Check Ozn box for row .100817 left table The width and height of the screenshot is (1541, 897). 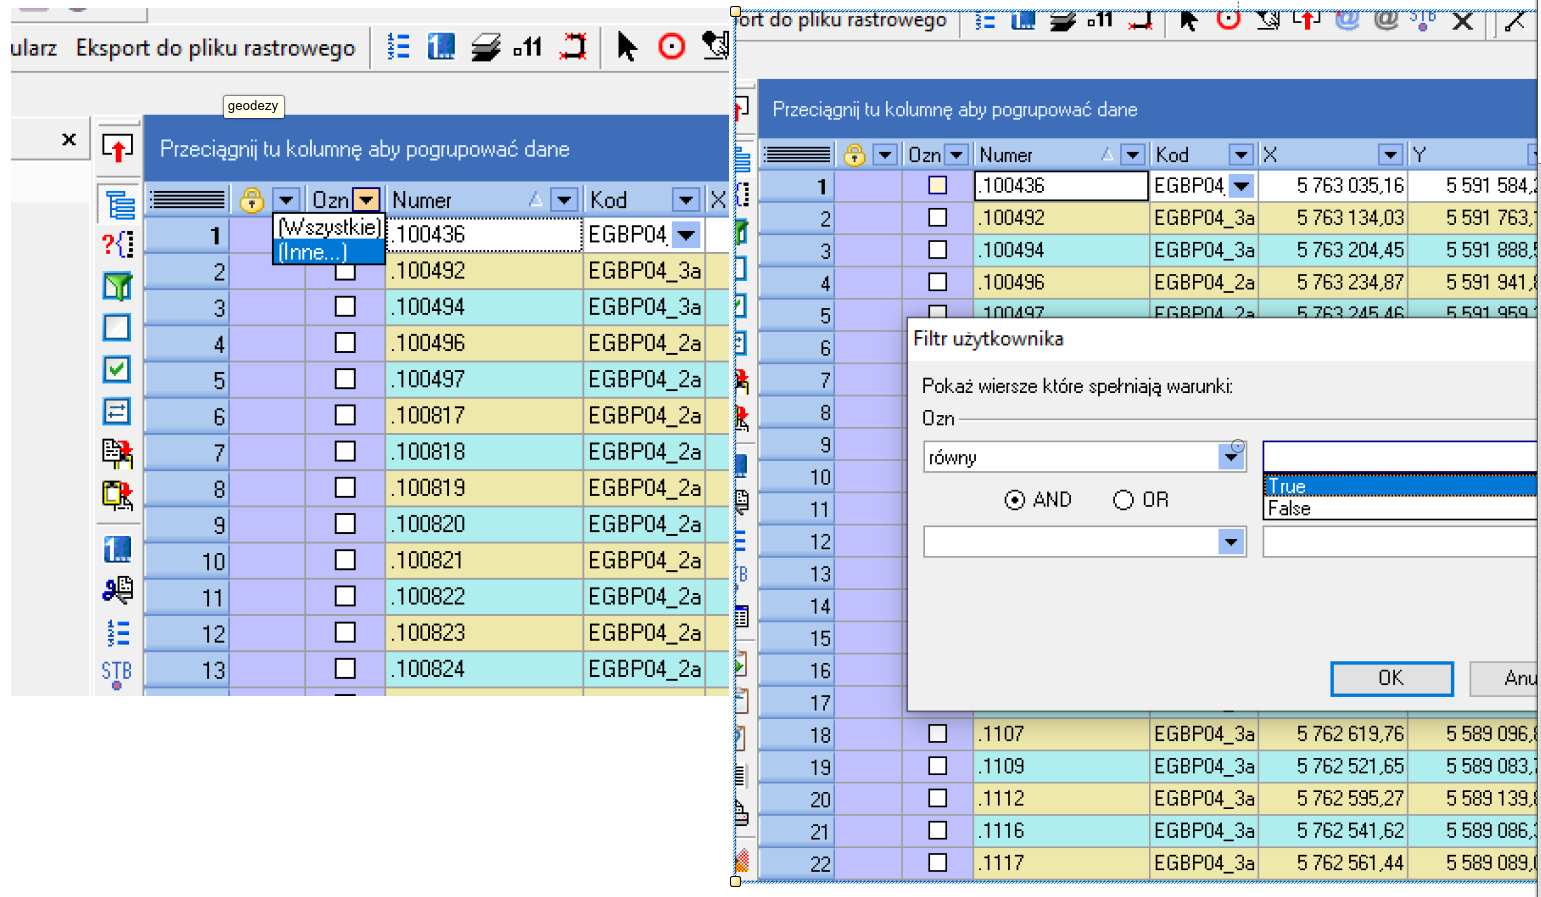click(x=345, y=415)
